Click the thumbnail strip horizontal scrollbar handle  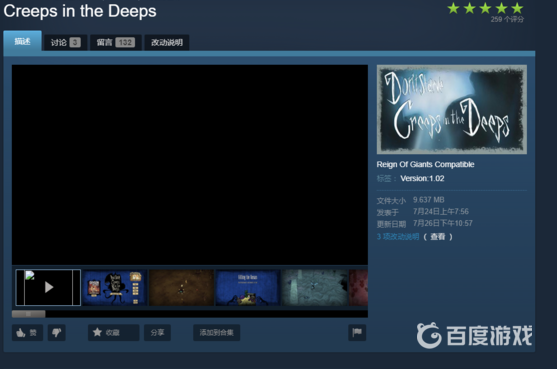(28, 314)
